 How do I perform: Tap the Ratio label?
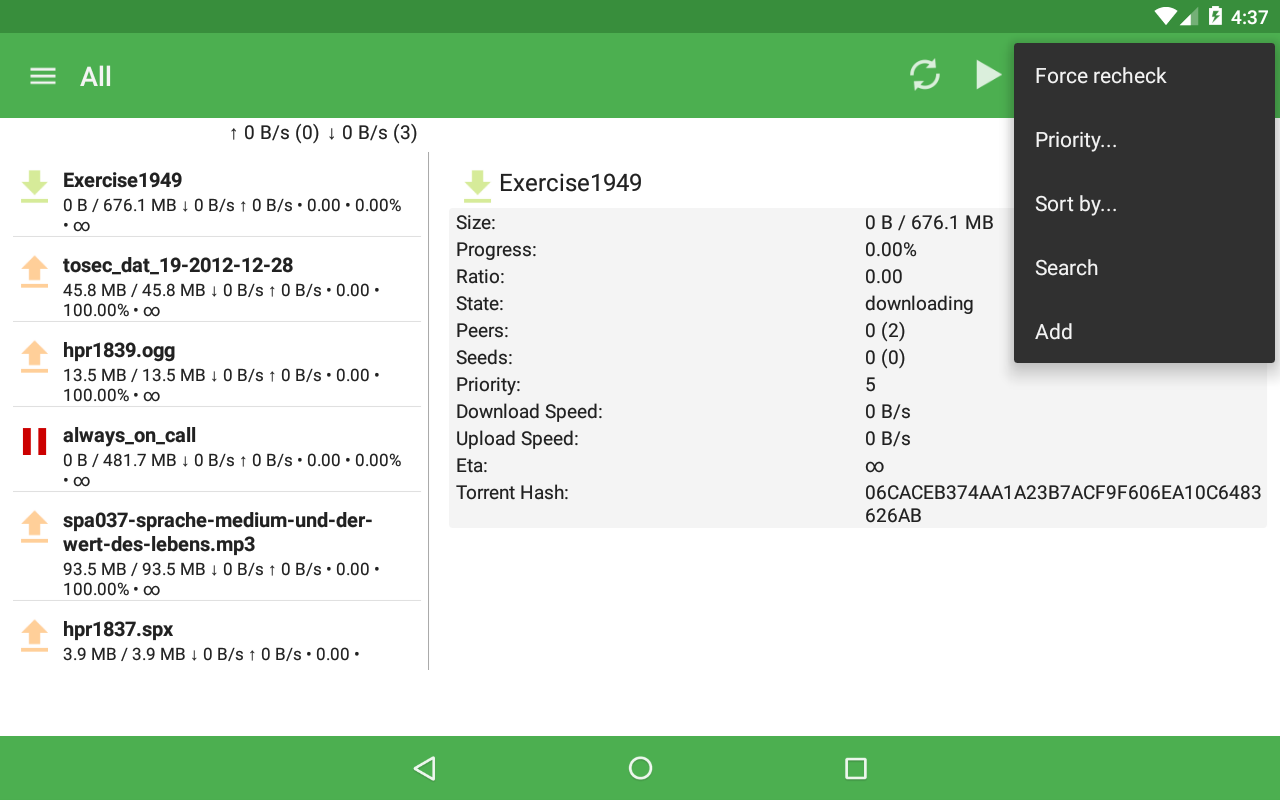(x=480, y=277)
